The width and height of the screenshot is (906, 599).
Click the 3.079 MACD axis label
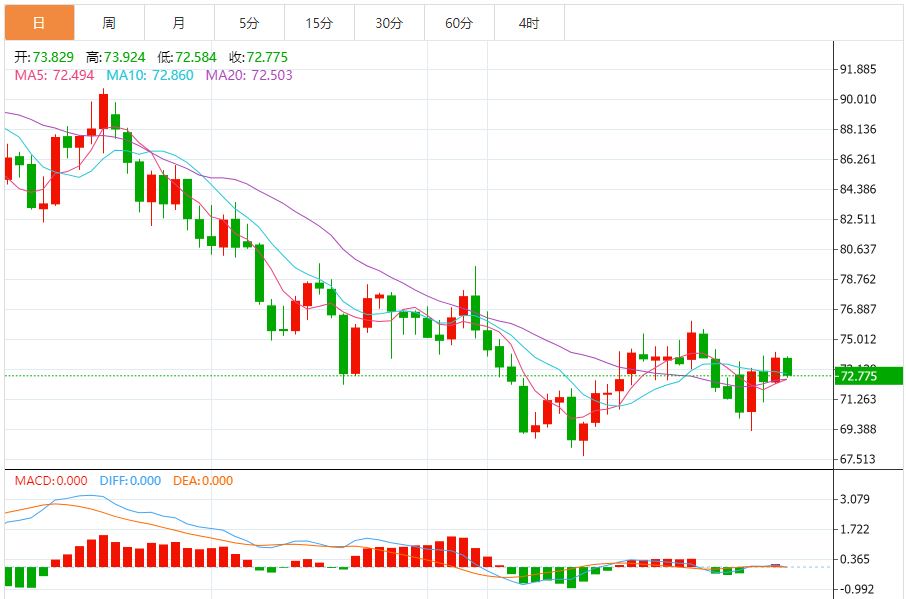(855, 500)
